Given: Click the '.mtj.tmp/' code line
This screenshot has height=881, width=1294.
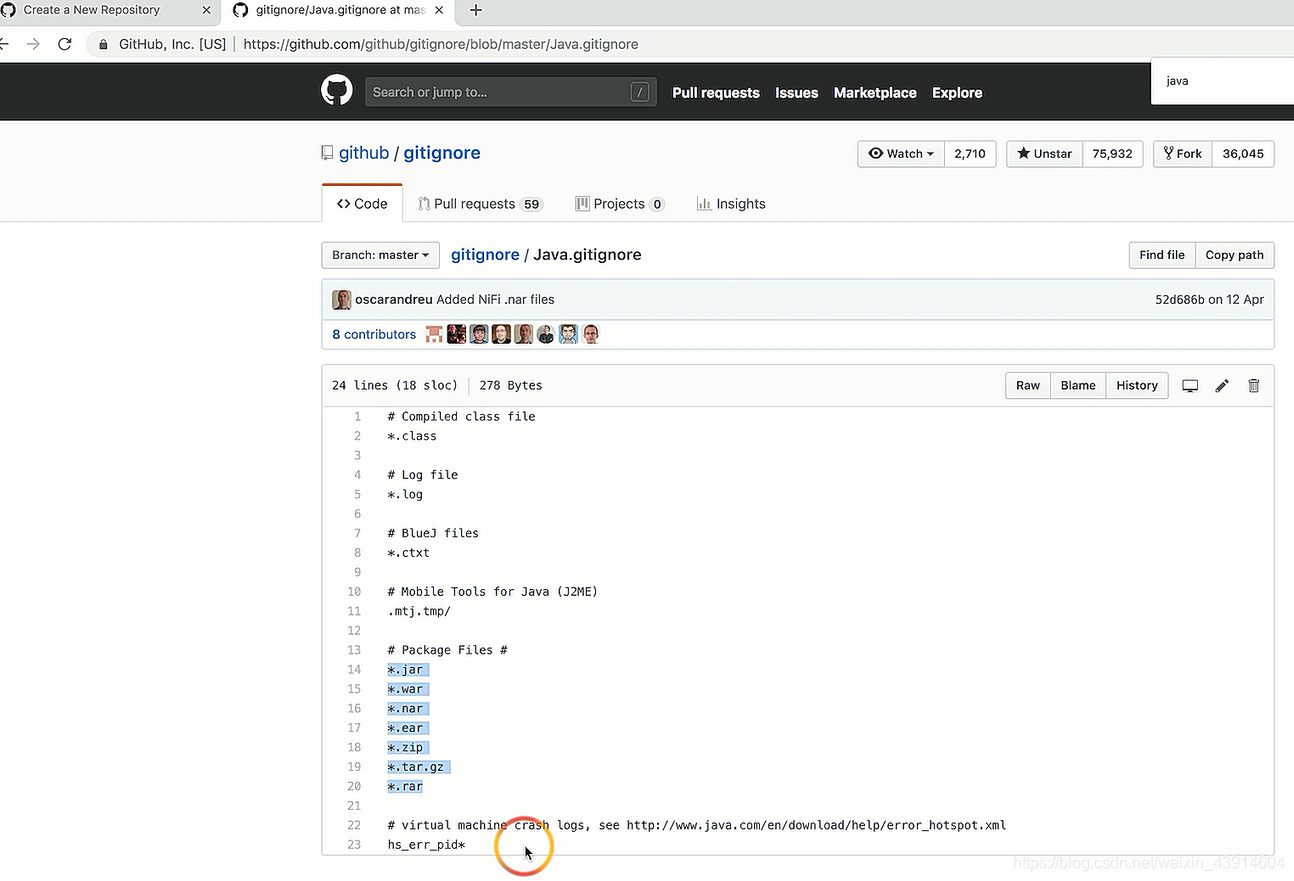Looking at the screenshot, I should pos(419,612).
